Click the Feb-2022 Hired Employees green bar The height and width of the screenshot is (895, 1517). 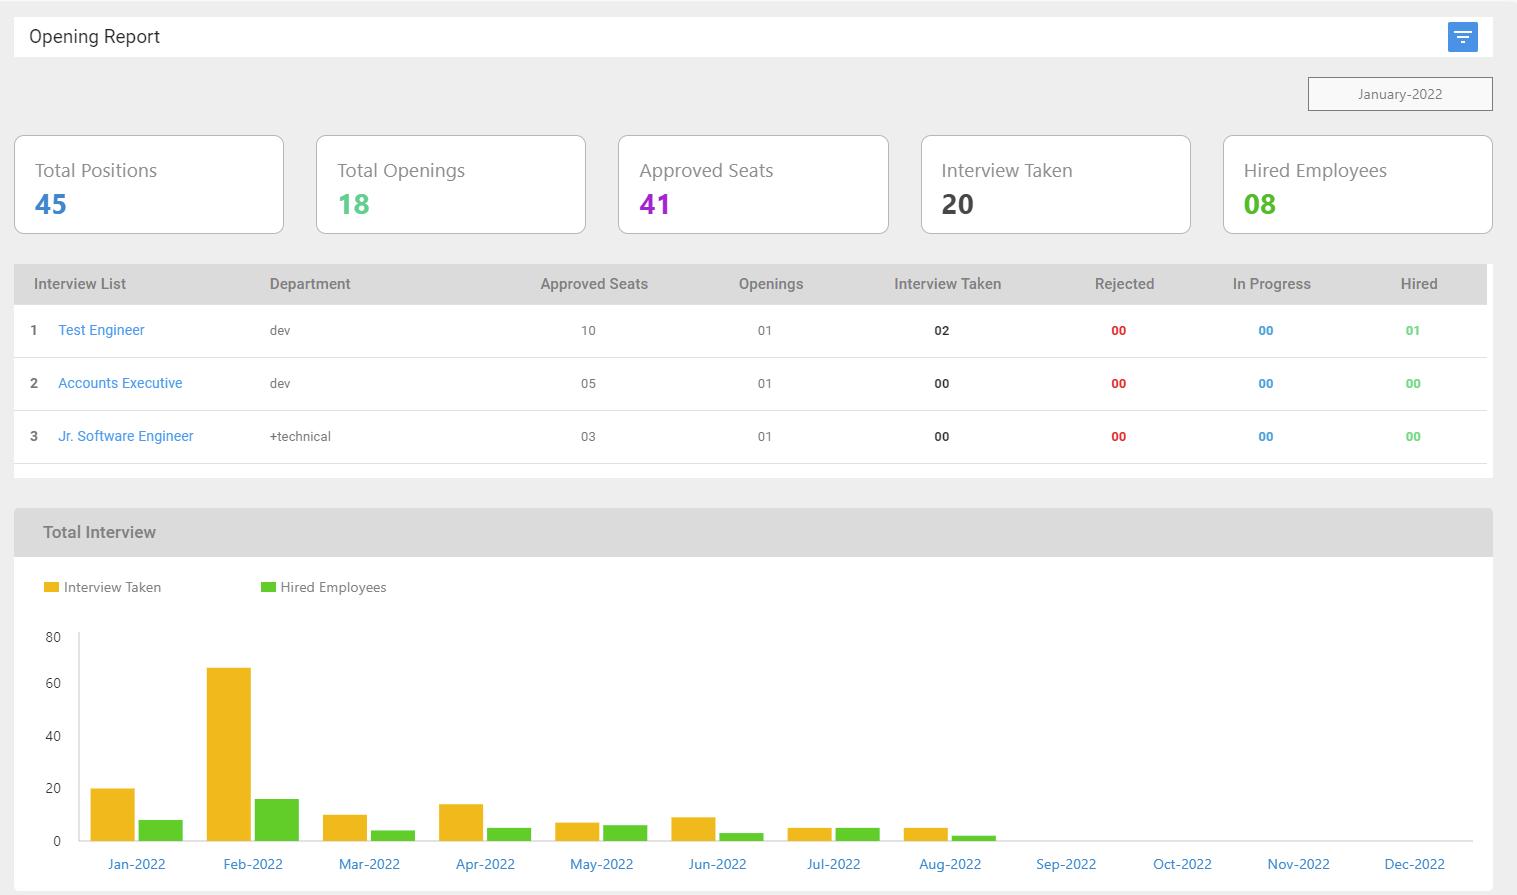click(277, 820)
